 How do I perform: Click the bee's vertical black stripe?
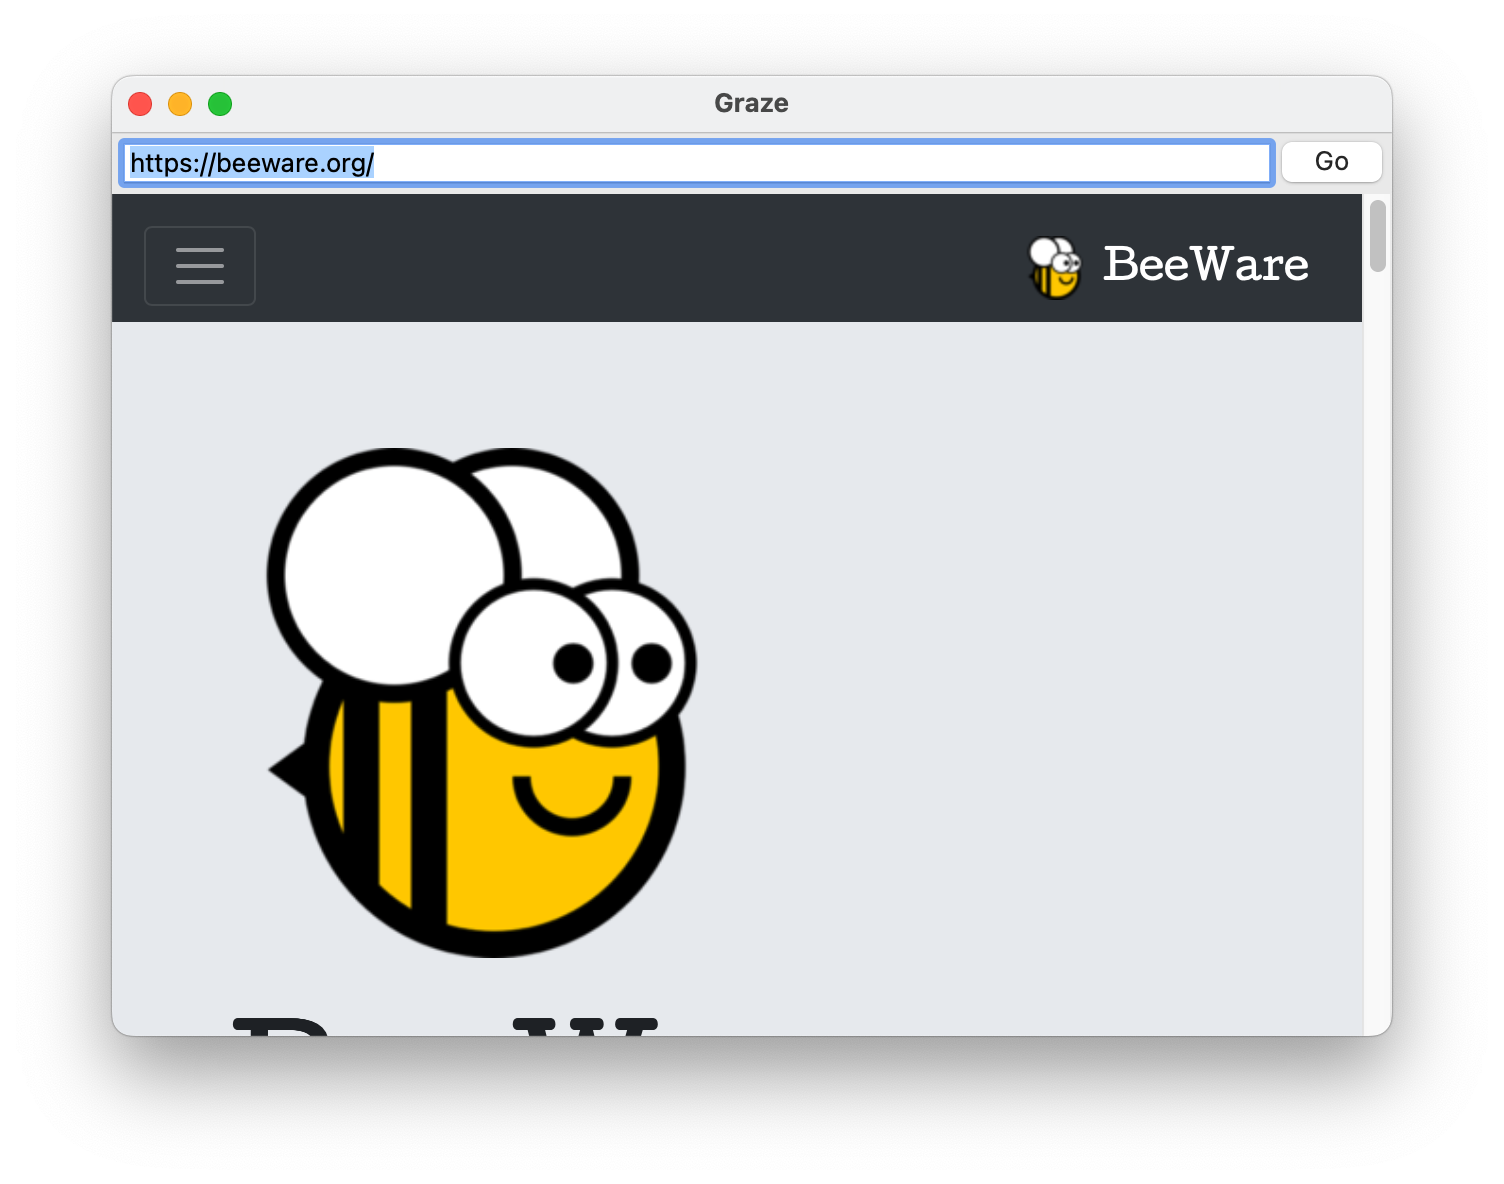428,810
